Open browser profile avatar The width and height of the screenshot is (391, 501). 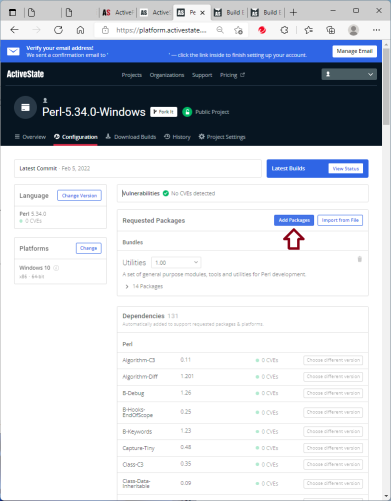353,30
